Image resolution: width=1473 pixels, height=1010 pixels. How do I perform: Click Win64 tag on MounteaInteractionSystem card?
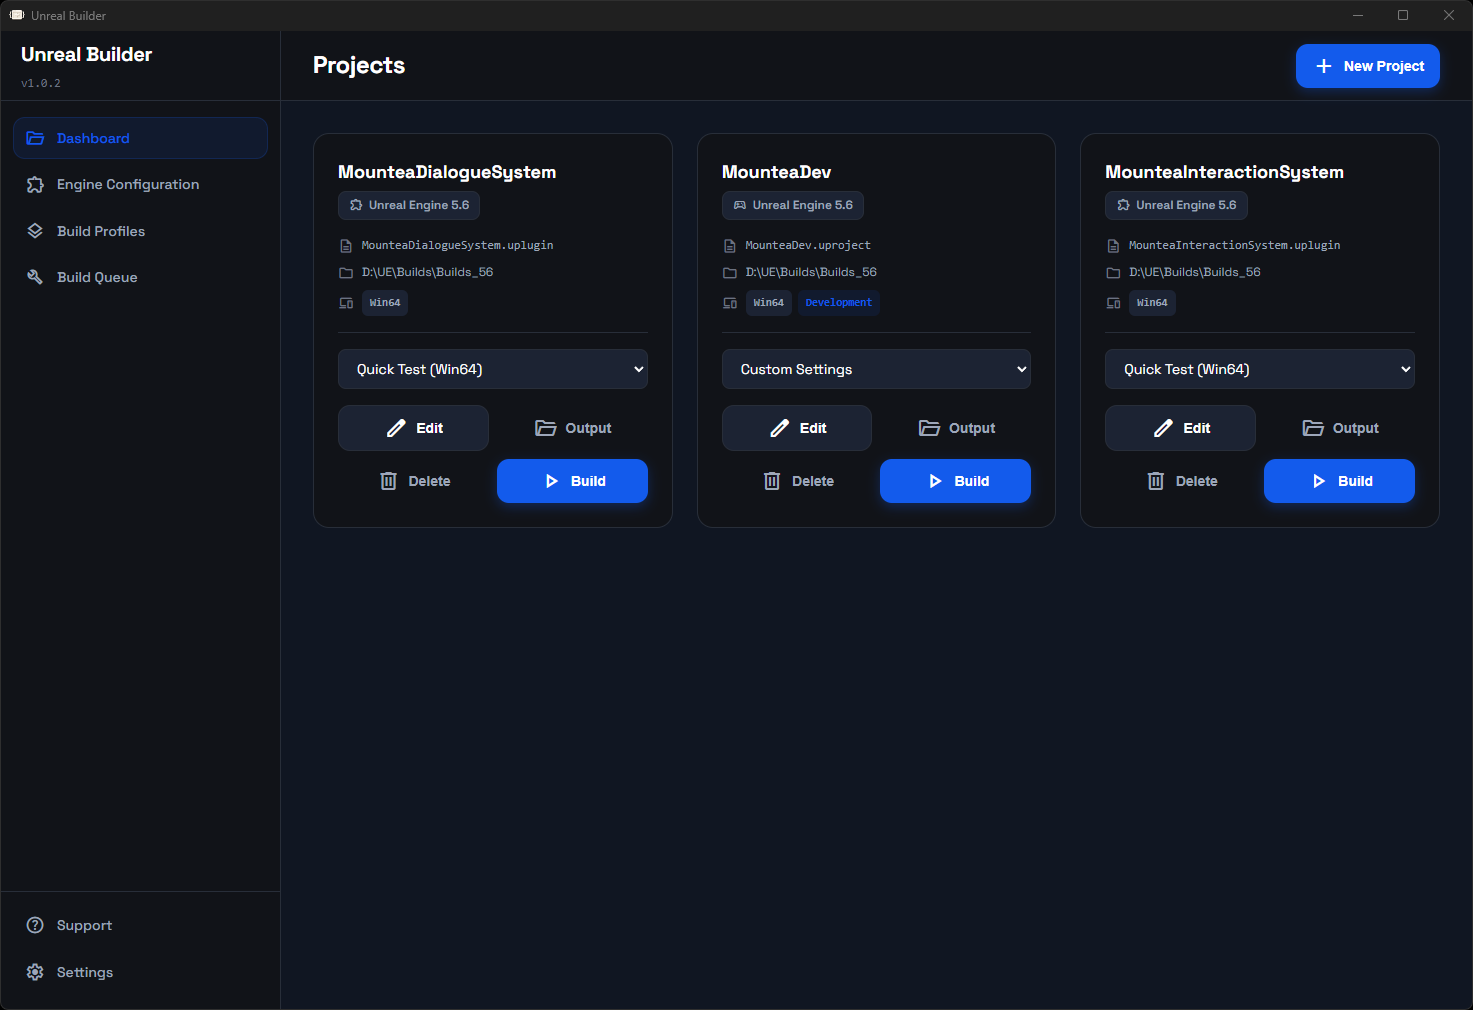pyautogui.click(x=1152, y=302)
